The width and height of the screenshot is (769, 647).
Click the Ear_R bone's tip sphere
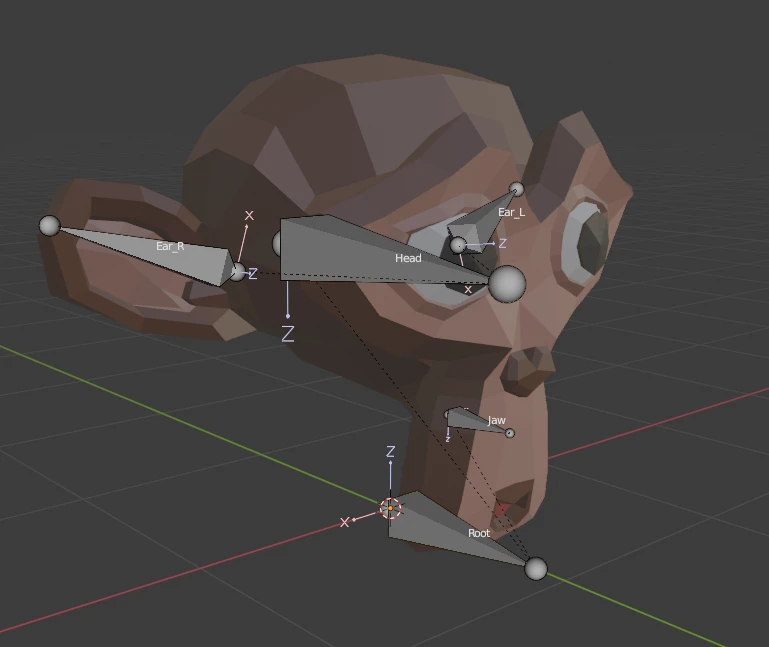point(50,226)
